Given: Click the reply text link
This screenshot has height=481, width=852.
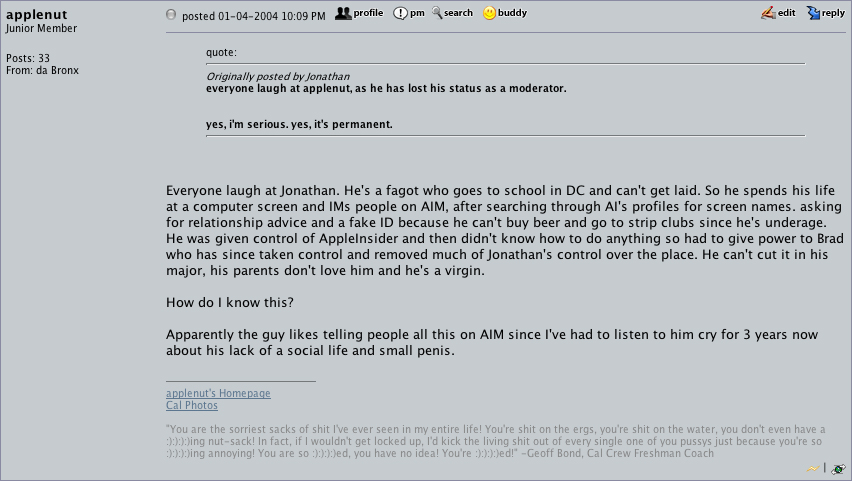Looking at the screenshot, I should coord(833,14).
